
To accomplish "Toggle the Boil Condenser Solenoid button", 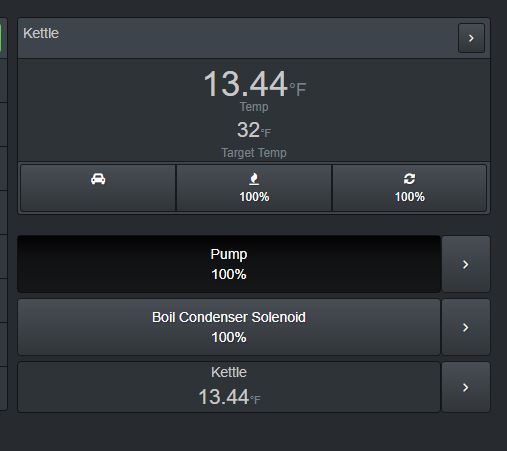I will 229,327.
